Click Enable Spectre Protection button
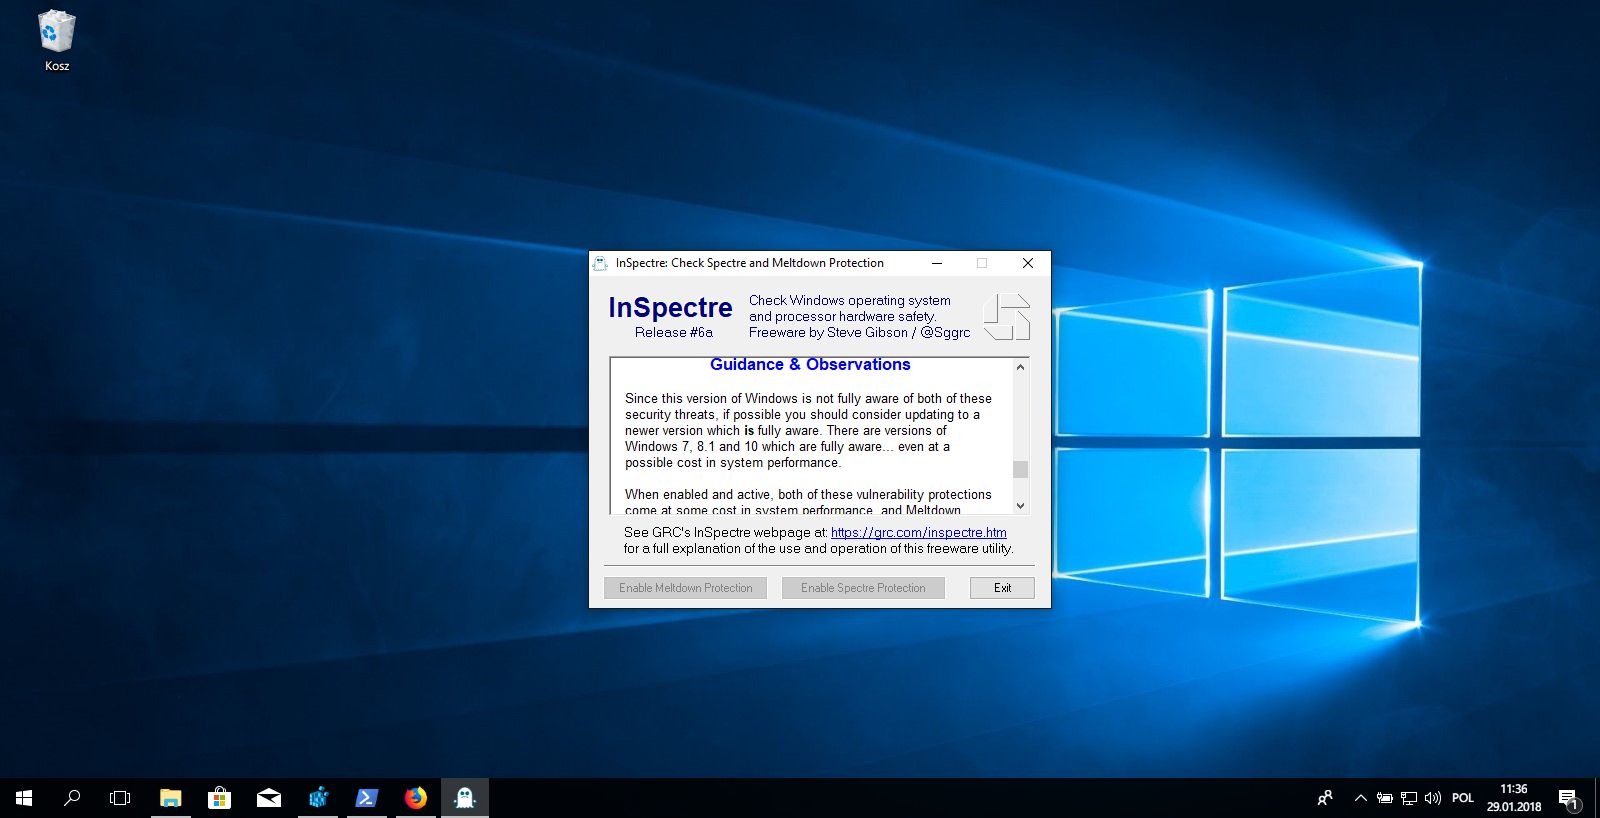 [x=863, y=588]
